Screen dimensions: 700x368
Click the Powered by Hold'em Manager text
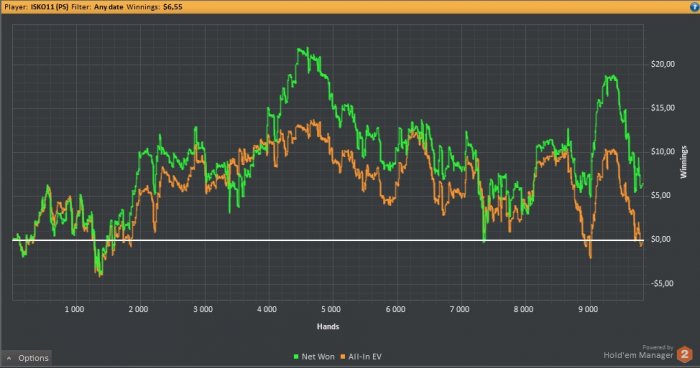pos(638,352)
